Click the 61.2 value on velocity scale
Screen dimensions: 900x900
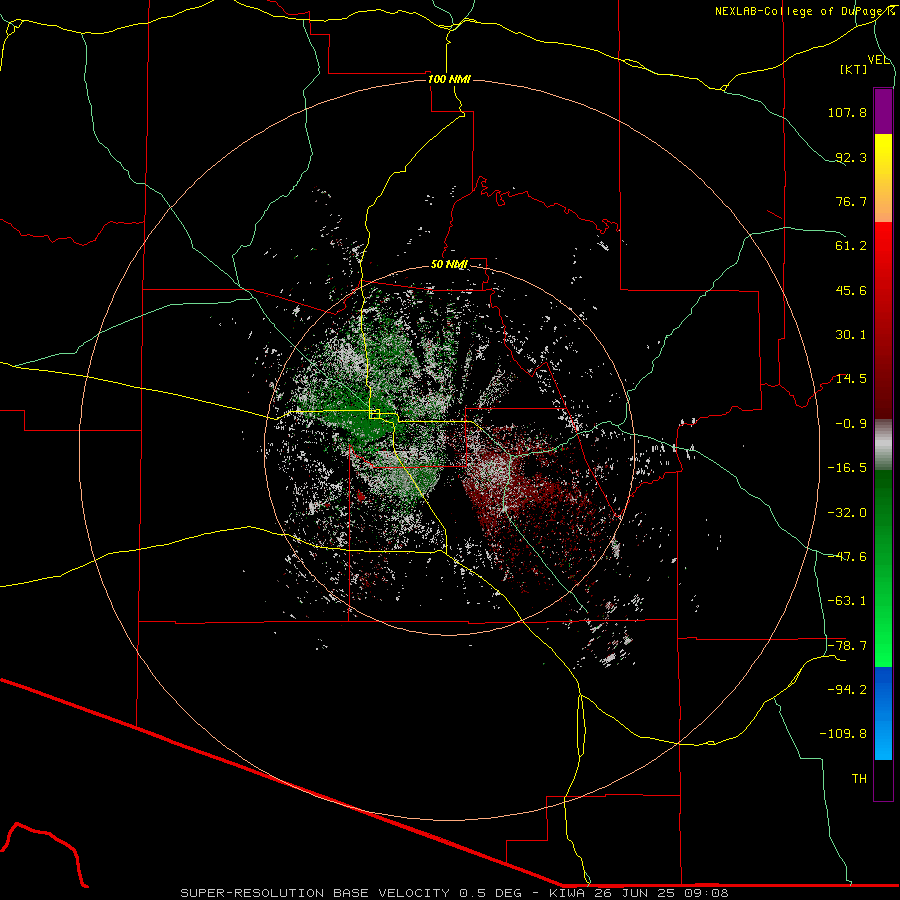(851, 246)
